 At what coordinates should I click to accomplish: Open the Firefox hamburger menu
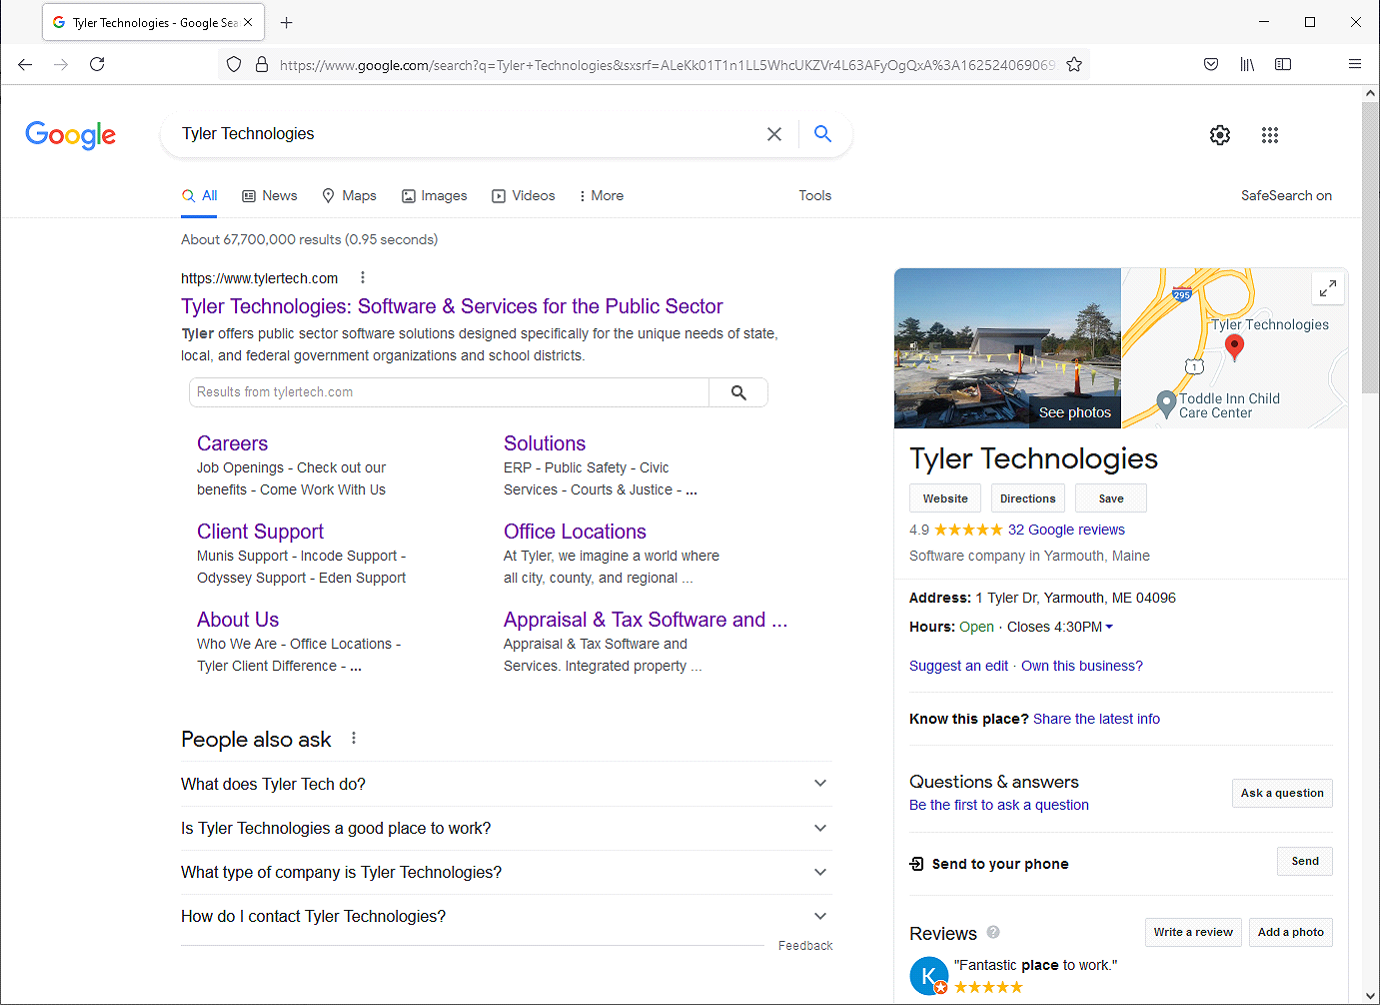click(x=1355, y=64)
